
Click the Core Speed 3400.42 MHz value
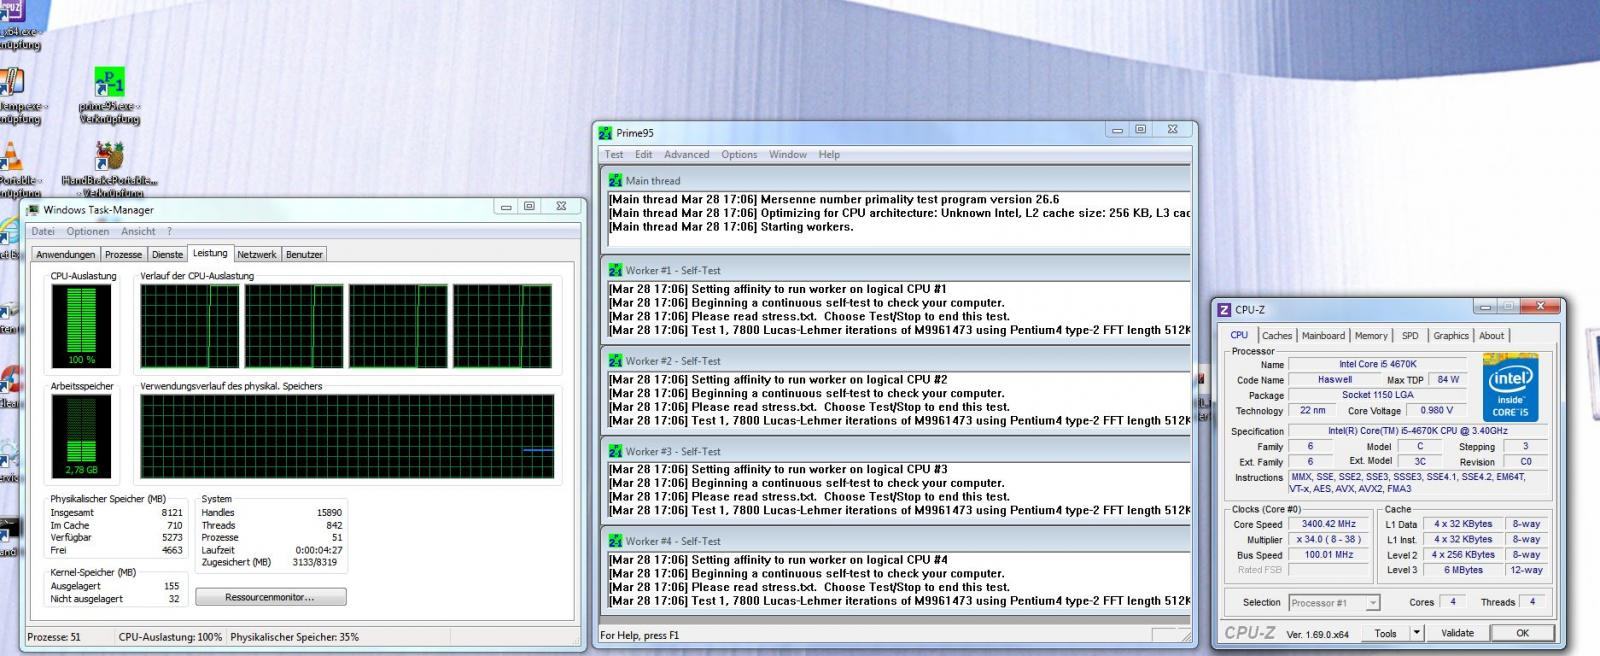[1329, 524]
